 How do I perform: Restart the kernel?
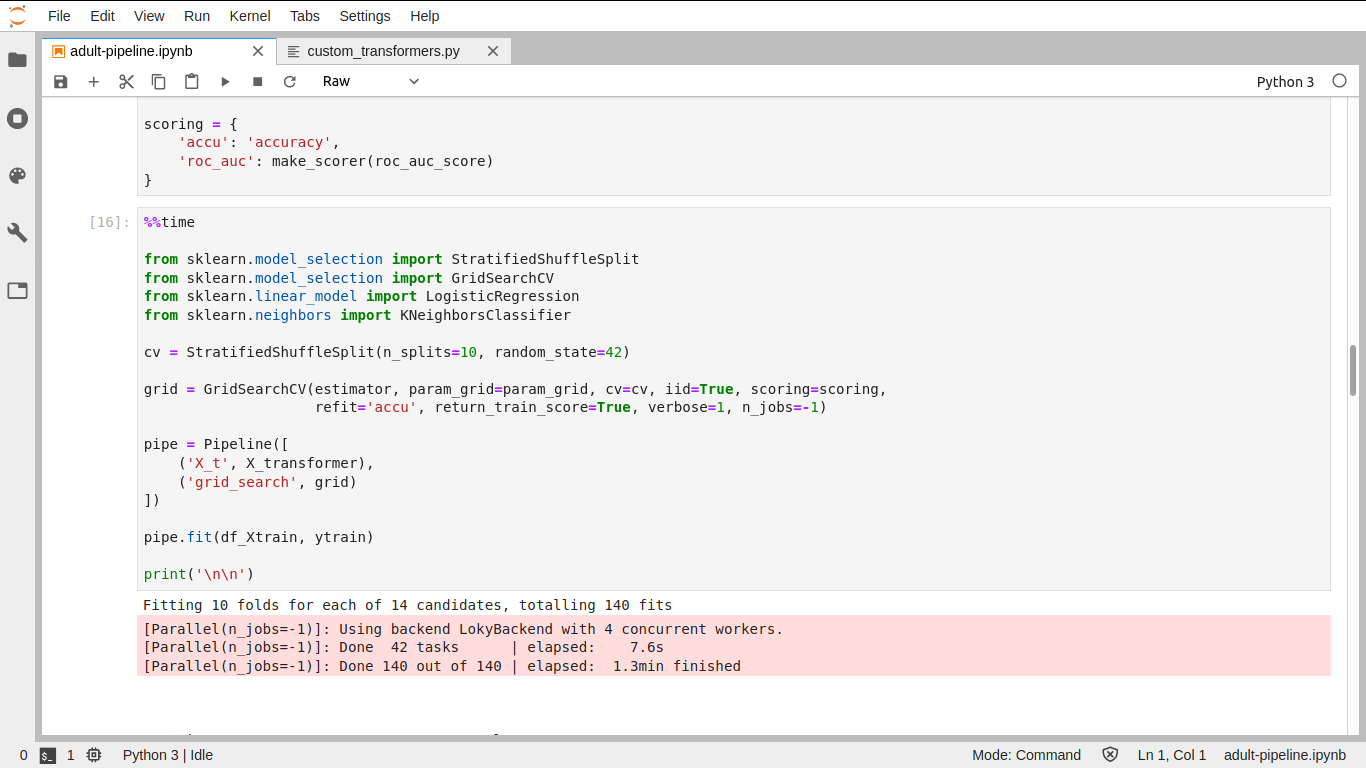(289, 81)
